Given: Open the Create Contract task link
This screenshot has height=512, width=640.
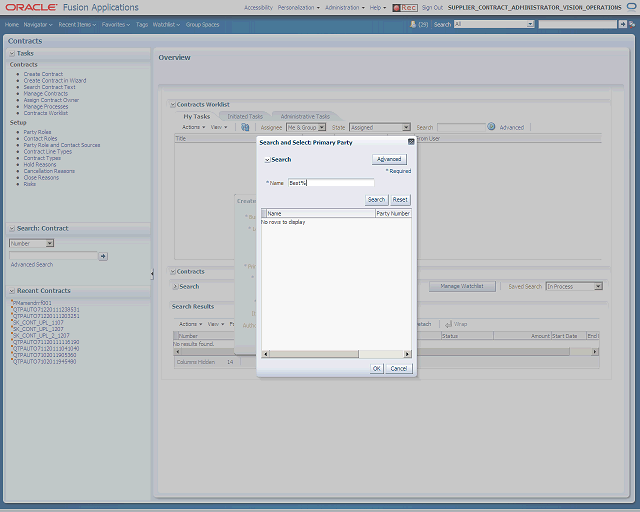Looking at the screenshot, I should coord(43,74).
